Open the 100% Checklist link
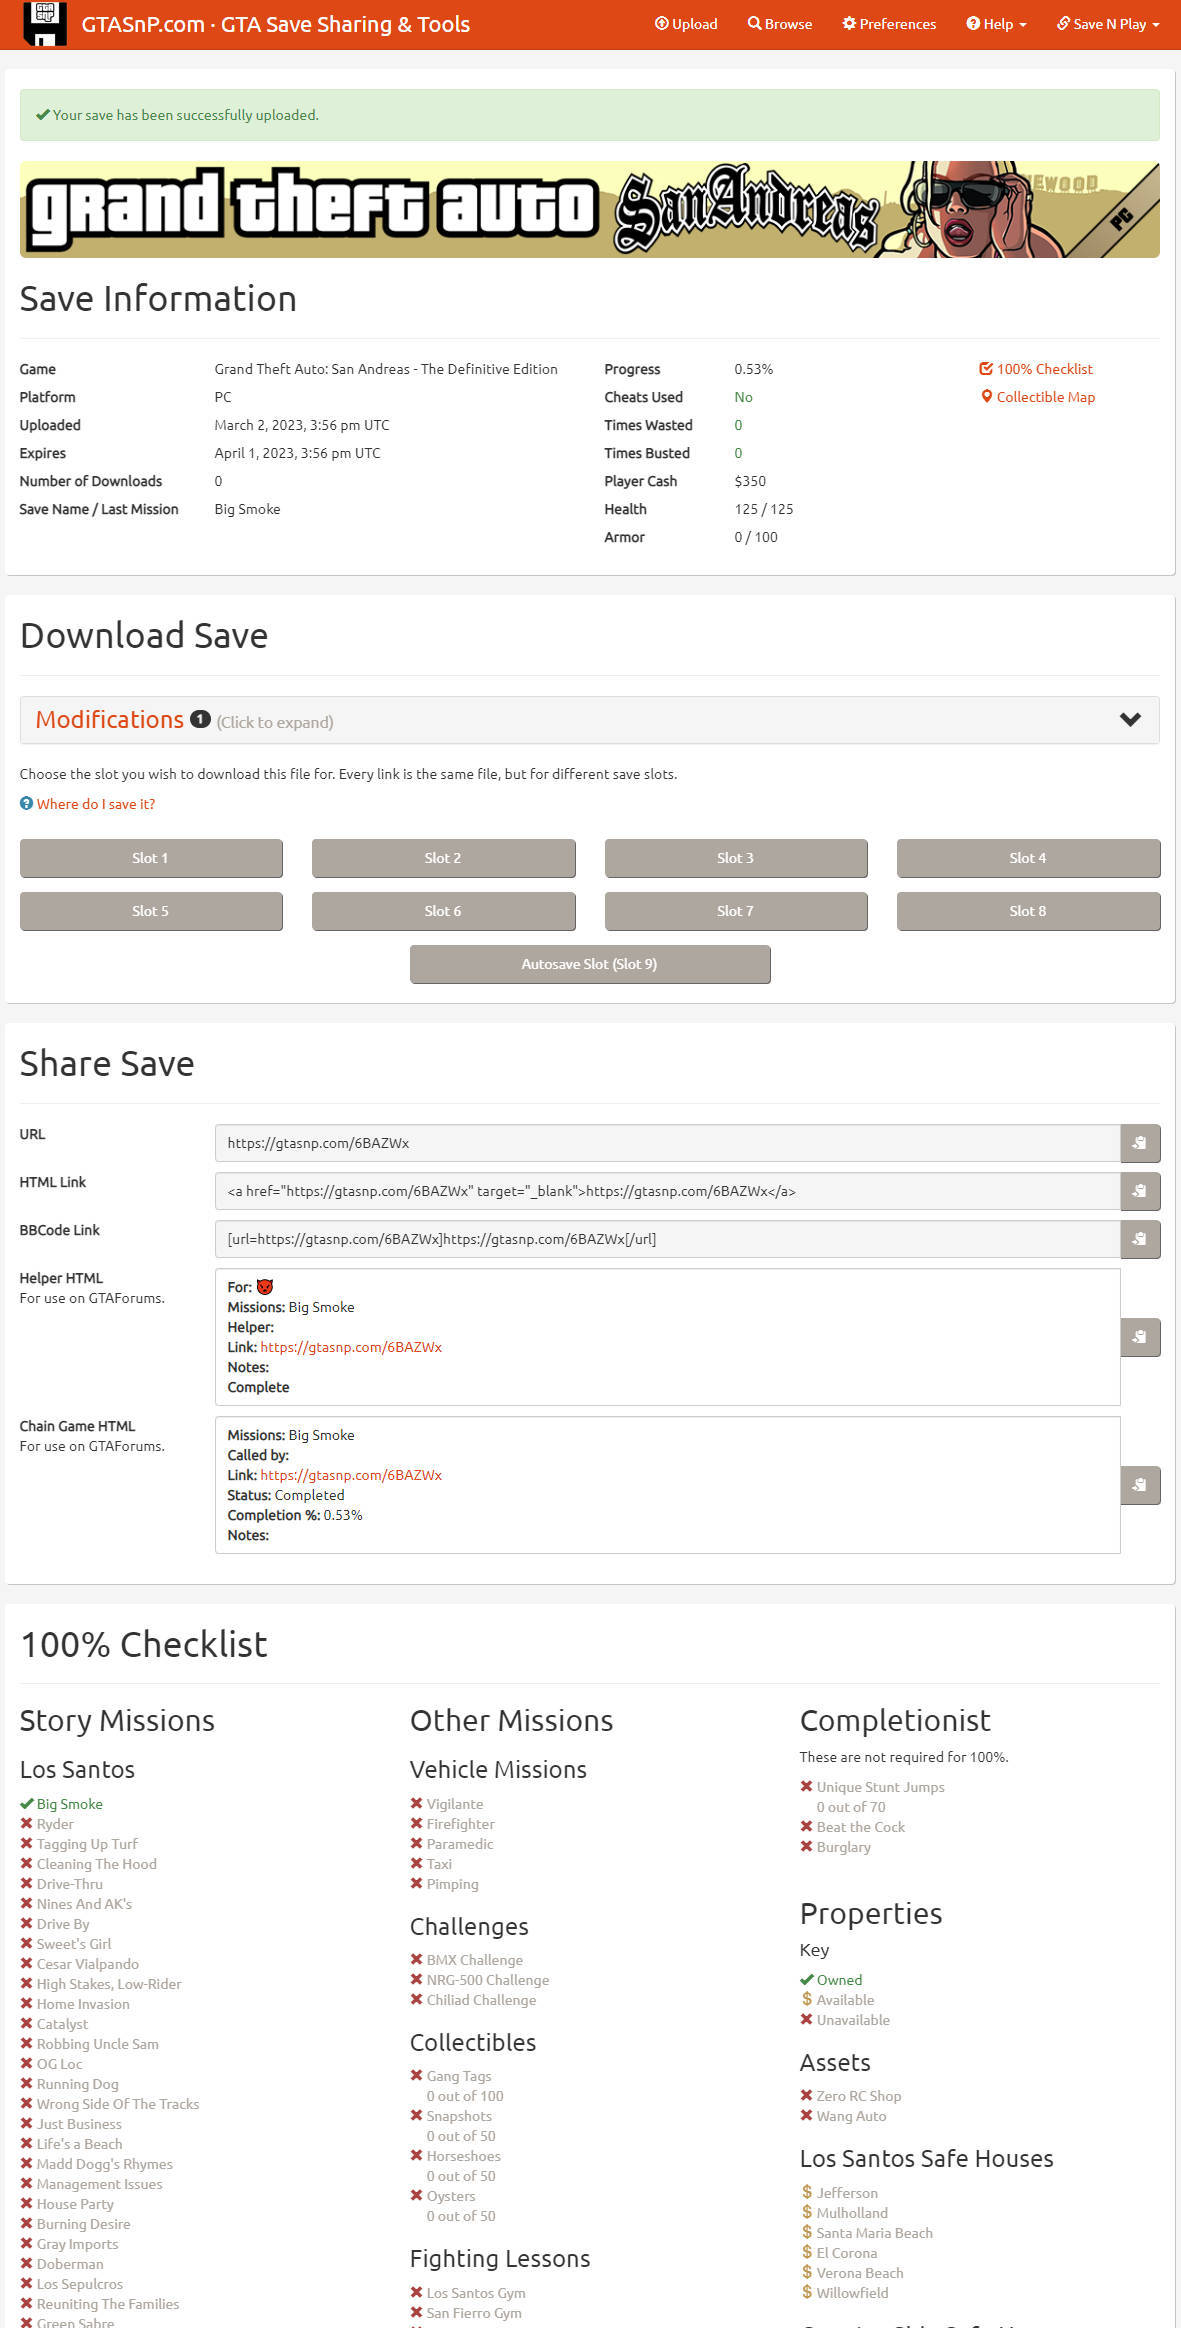 tap(1044, 369)
